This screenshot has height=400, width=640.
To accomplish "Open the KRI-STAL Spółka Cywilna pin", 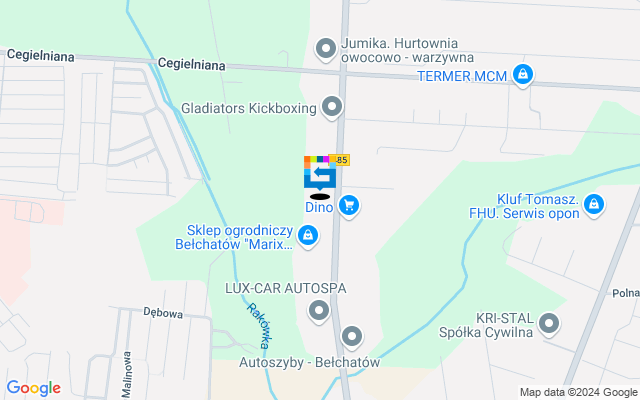I will [x=549, y=324].
